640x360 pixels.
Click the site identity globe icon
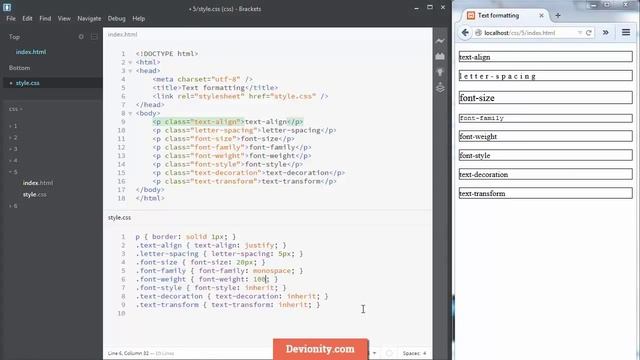click(478, 33)
